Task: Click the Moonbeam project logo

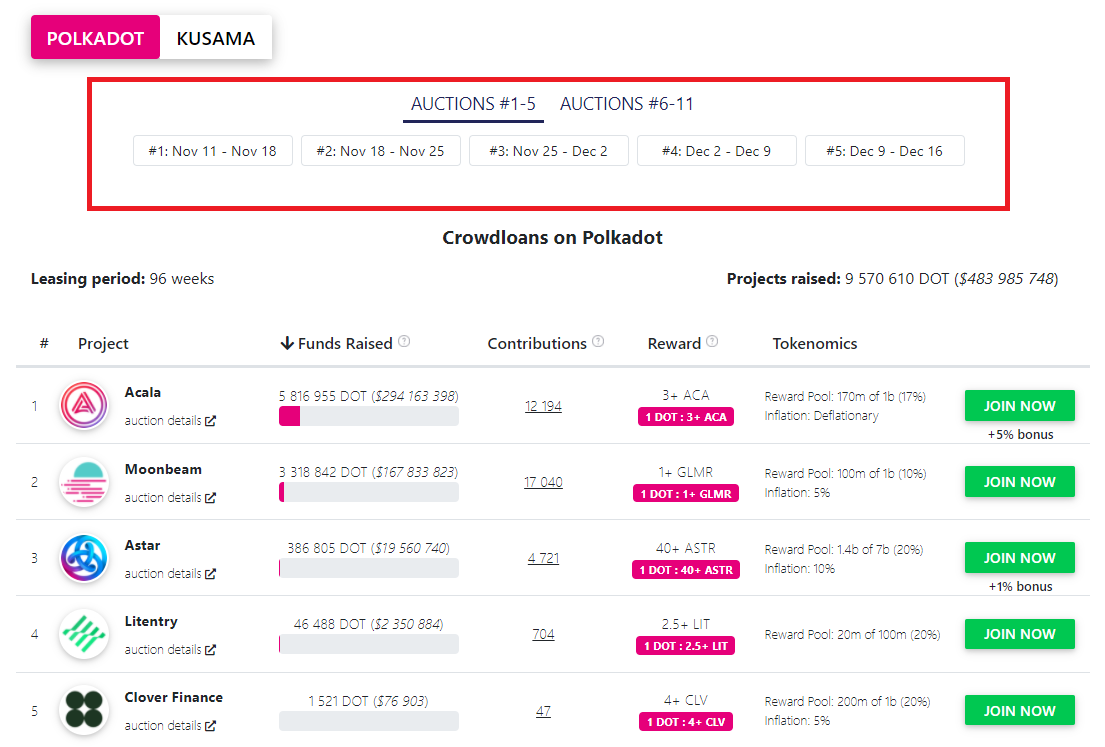Action: pos(84,482)
